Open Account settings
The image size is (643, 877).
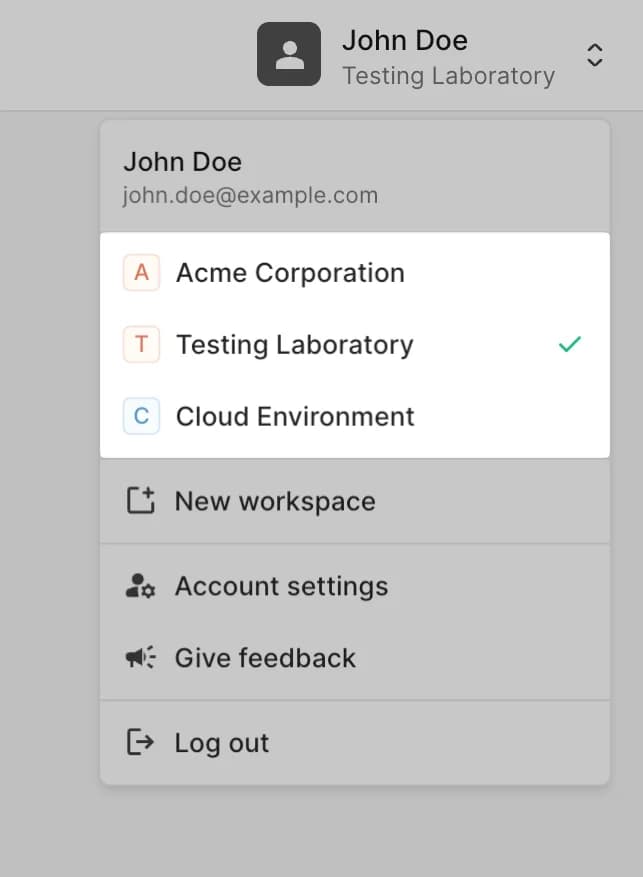tap(354, 586)
